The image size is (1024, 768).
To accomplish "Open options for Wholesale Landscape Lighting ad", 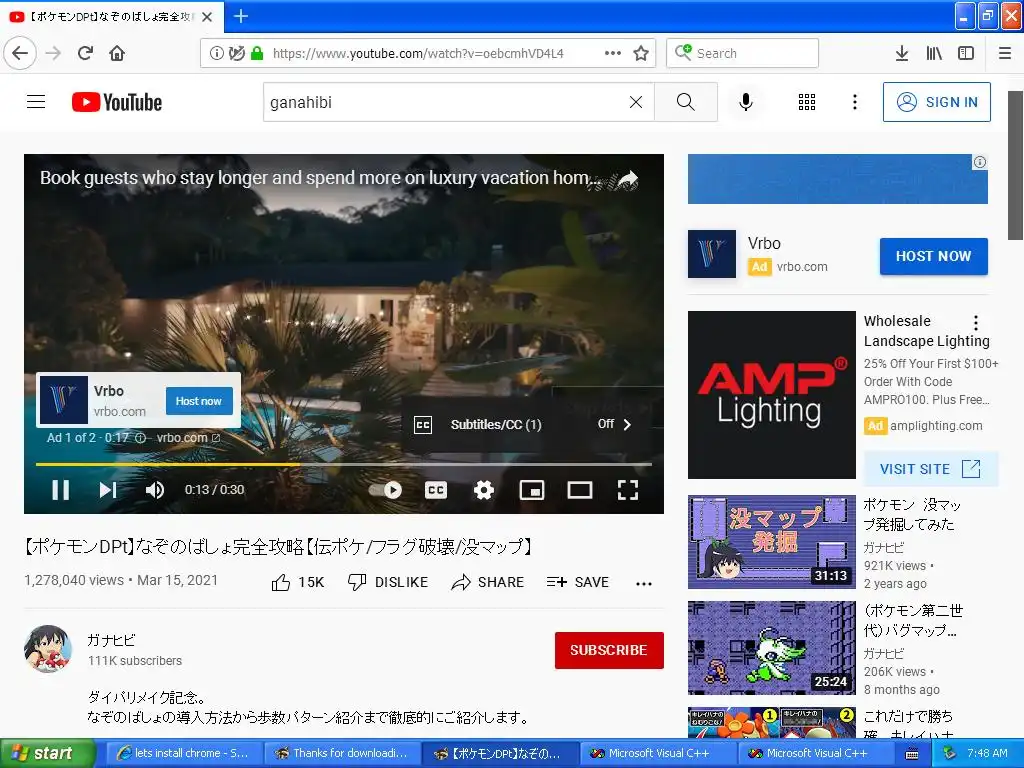I will tap(976, 322).
